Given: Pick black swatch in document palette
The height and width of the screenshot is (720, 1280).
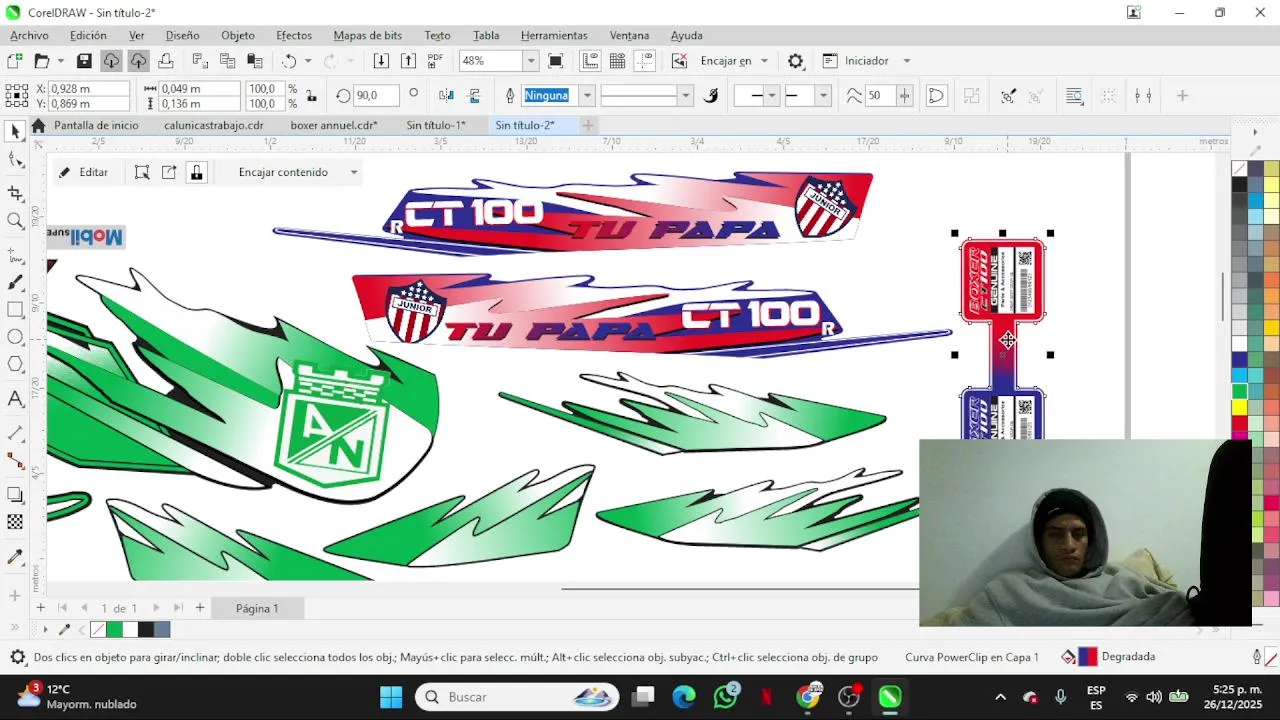Looking at the screenshot, I should point(146,629).
